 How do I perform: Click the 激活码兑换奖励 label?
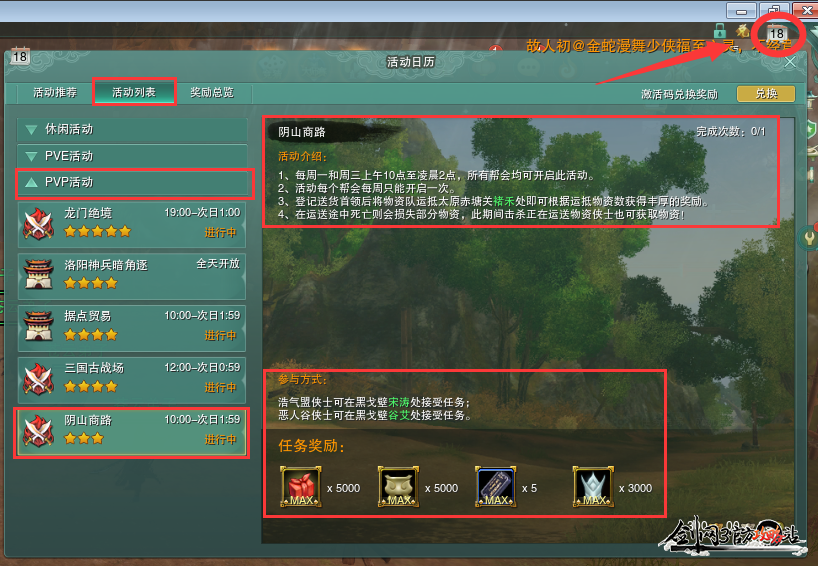pos(679,94)
